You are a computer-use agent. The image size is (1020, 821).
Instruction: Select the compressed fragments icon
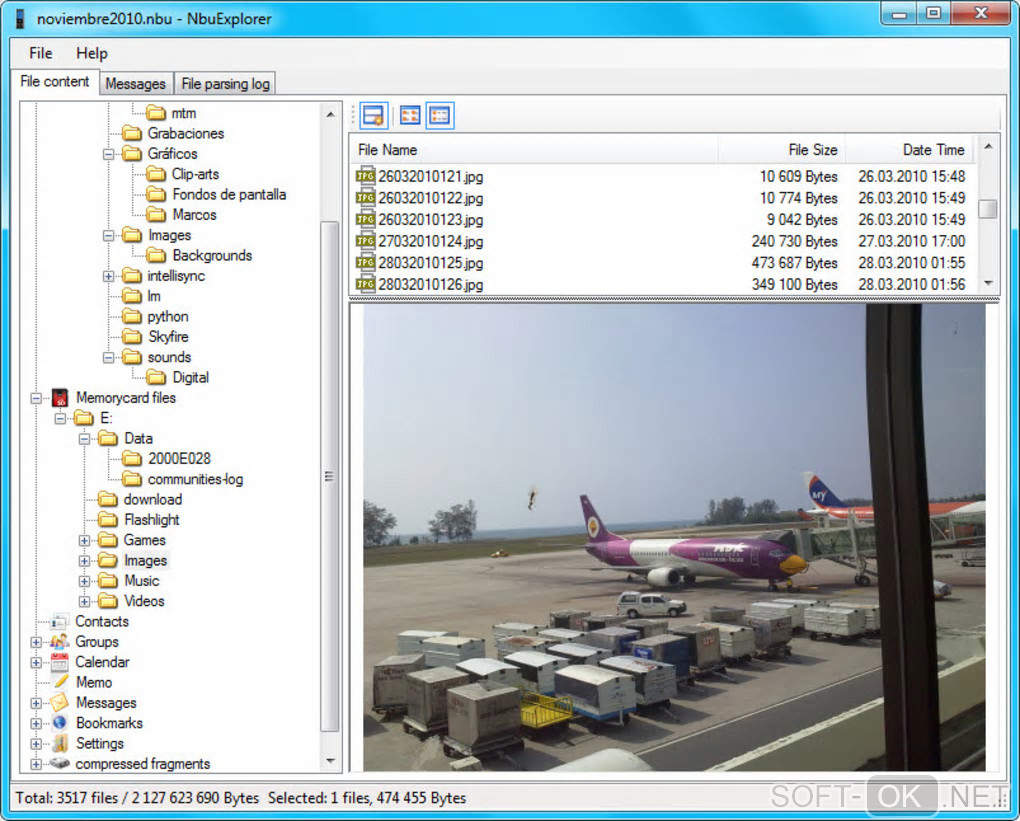60,763
